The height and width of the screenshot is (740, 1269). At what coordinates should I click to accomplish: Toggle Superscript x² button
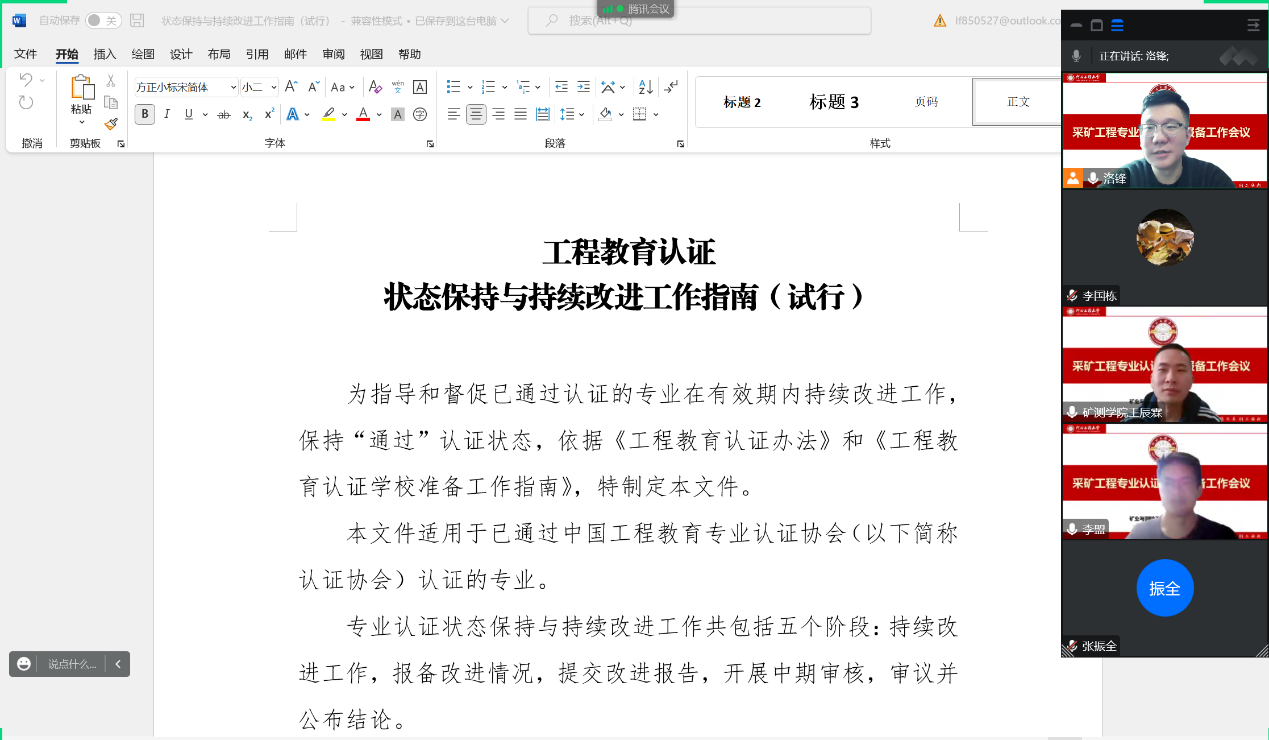point(270,114)
